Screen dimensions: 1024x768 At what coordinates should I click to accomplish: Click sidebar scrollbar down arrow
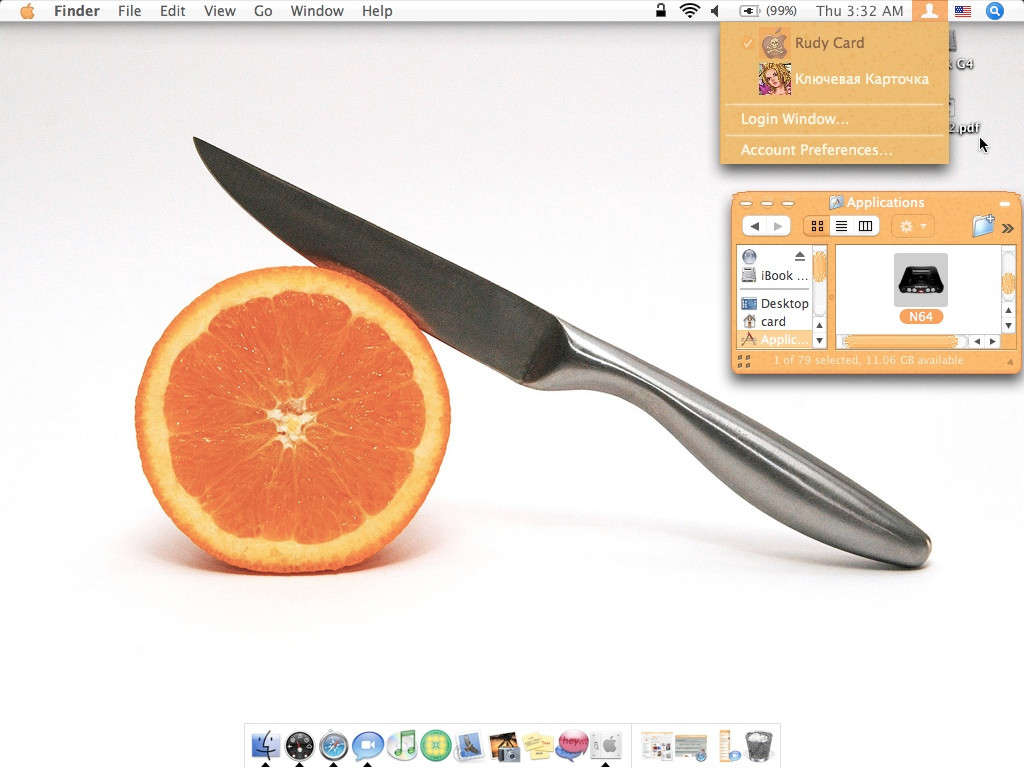(820, 340)
